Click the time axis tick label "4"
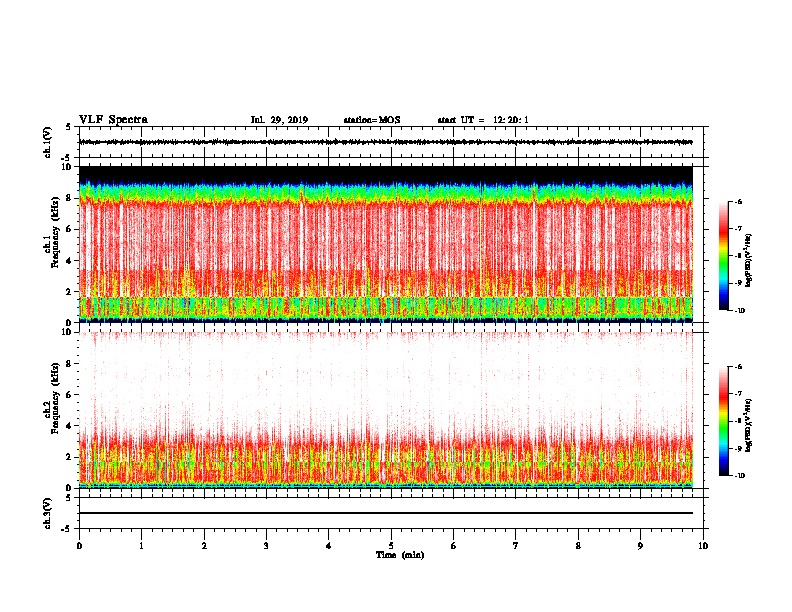The width and height of the screenshot is (792, 612). [329, 546]
